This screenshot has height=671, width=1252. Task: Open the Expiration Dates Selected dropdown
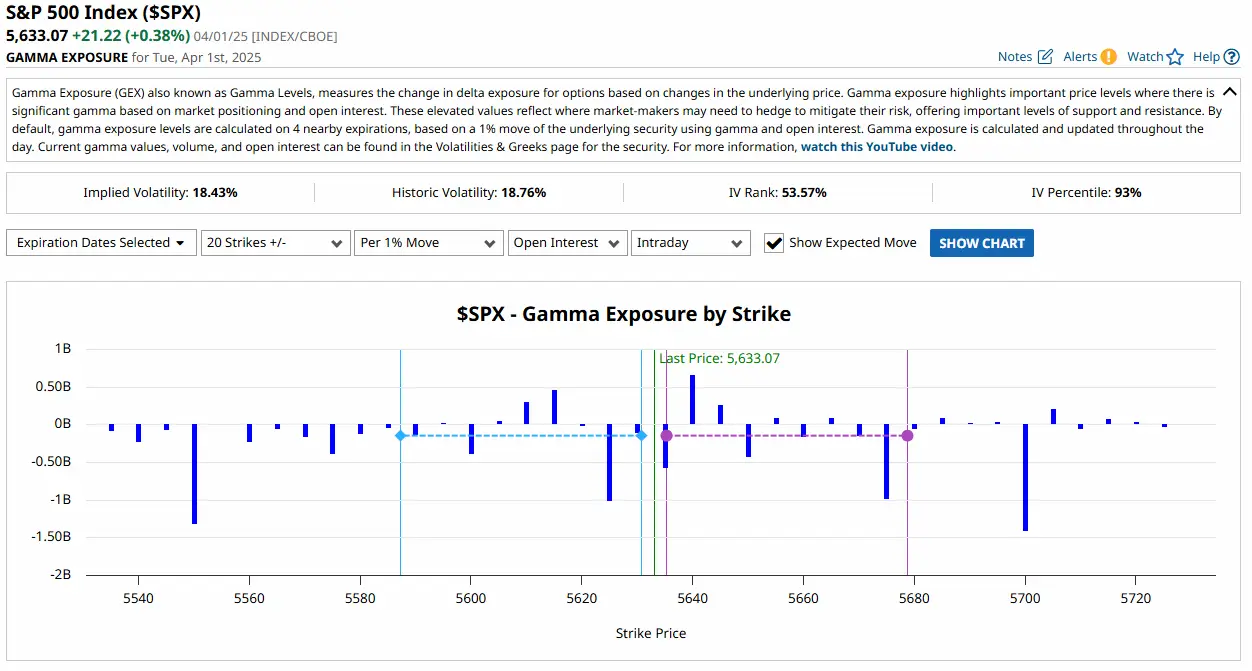click(x=101, y=243)
